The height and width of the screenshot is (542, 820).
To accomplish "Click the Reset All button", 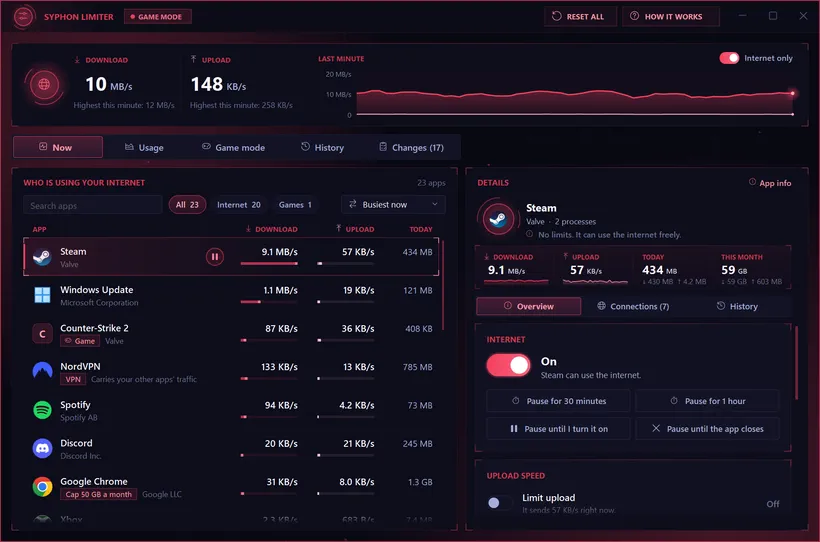I will pyautogui.click(x=578, y=17).
